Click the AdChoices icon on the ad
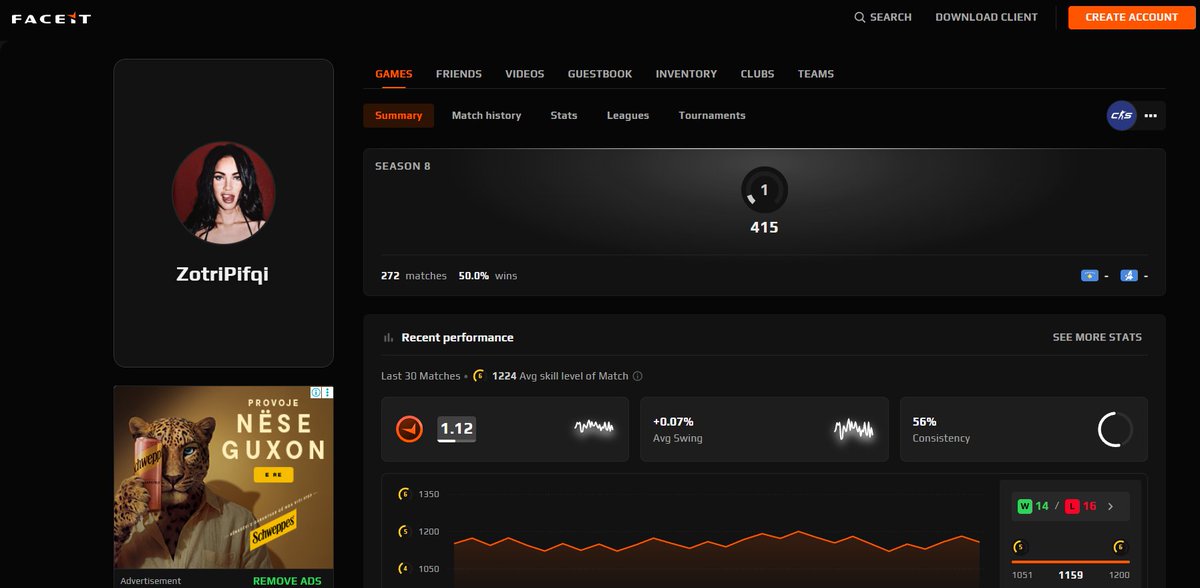Screen dimensions: 1200x588 (314, 393)
